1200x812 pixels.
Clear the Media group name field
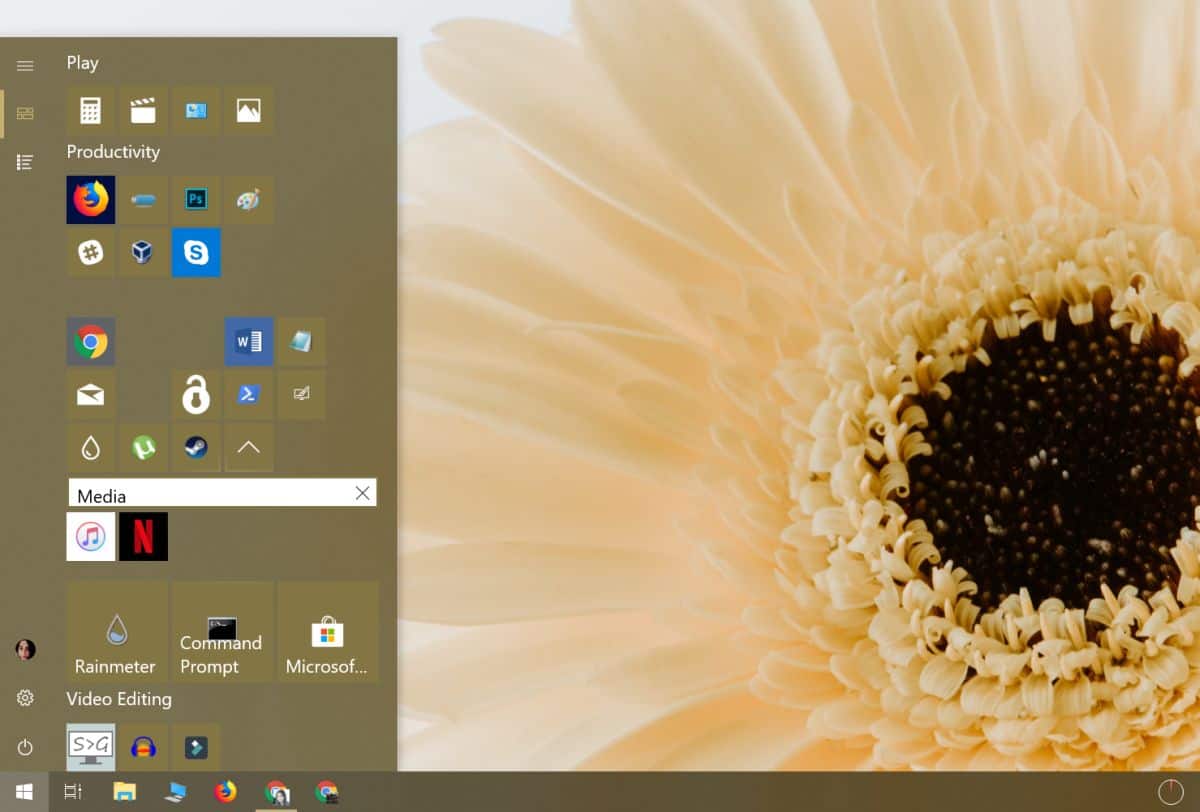[x=362, y=493]
